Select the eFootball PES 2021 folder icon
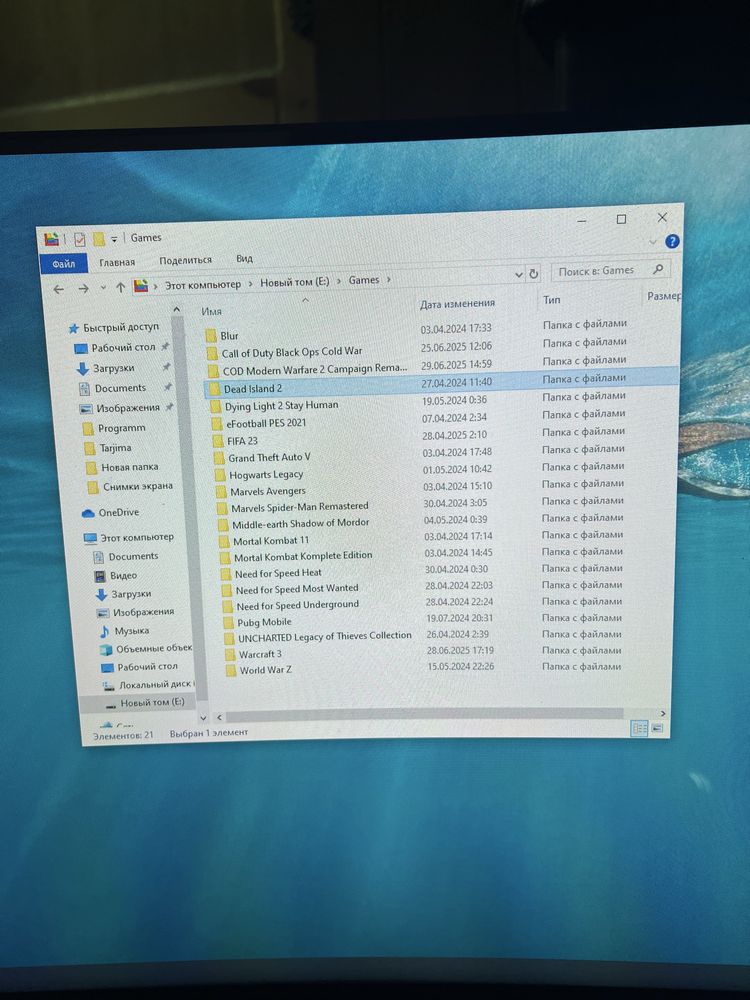The height and width of the screenshot is (1000, 750). coord(217,423)
